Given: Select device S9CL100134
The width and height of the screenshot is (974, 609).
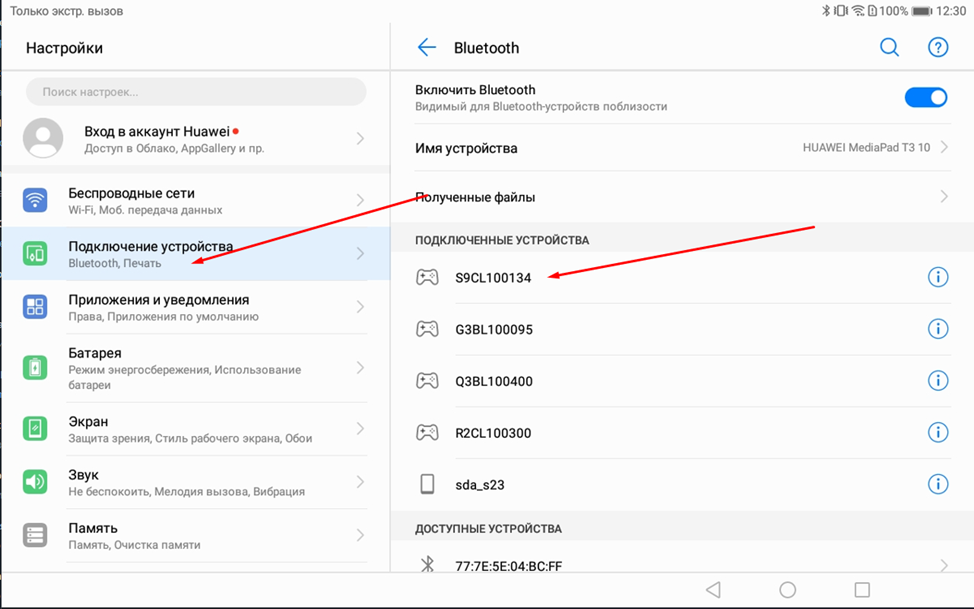Looking at the screenshot, I should pos(682,277).
